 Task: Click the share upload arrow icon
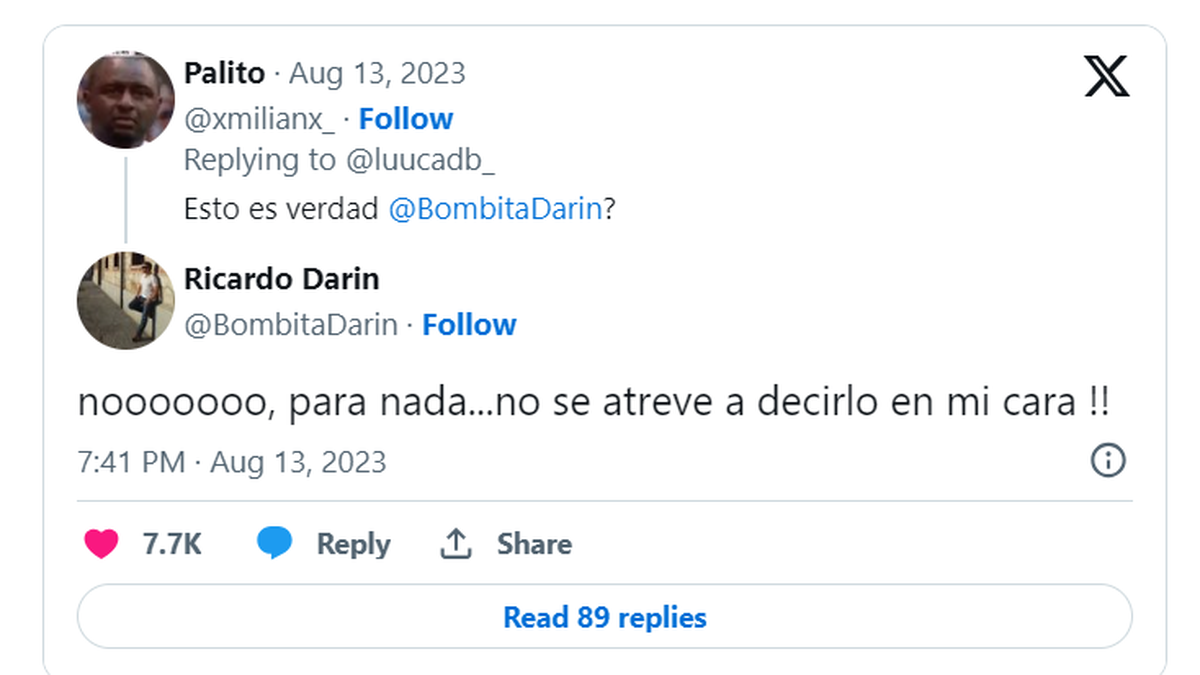click(x=455, y=544)
